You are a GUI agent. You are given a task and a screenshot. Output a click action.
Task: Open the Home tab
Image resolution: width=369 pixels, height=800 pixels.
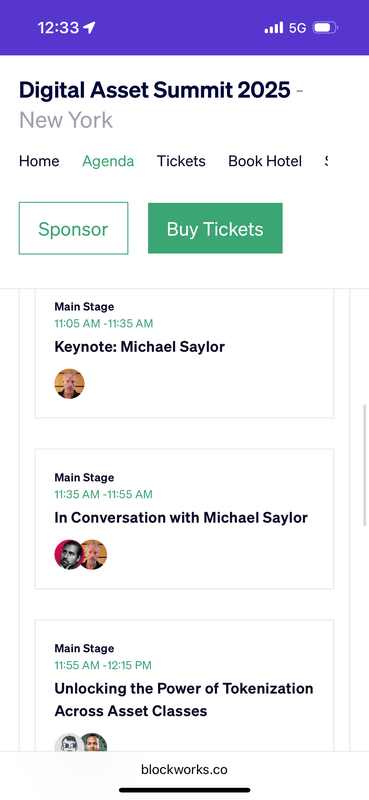tap(39, 161)
